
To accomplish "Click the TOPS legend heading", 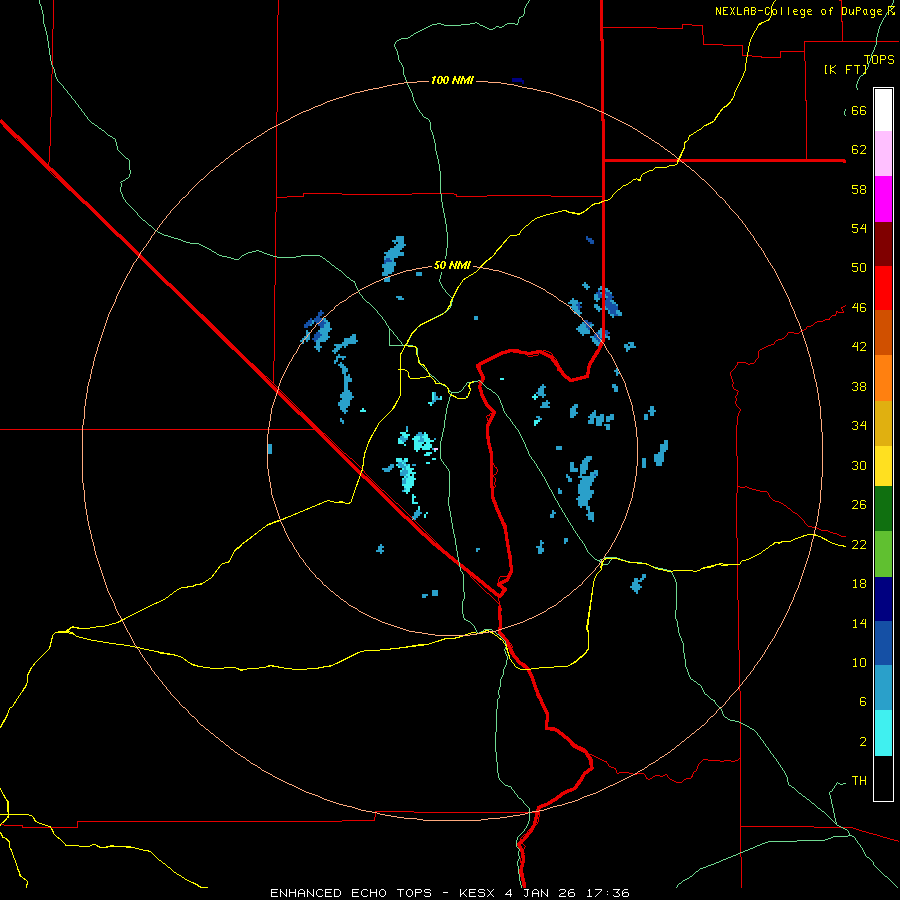I will pyautogui.click(x=879, y=59).
